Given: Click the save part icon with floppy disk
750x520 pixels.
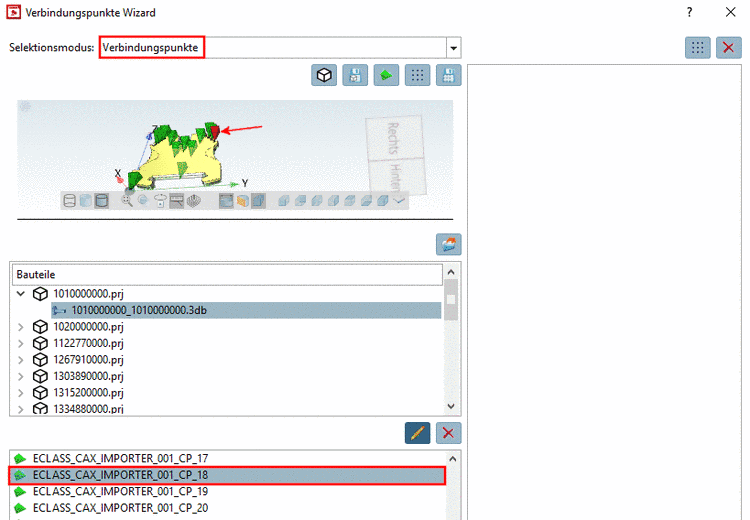Looking at the screenshot, I should 355,75.
